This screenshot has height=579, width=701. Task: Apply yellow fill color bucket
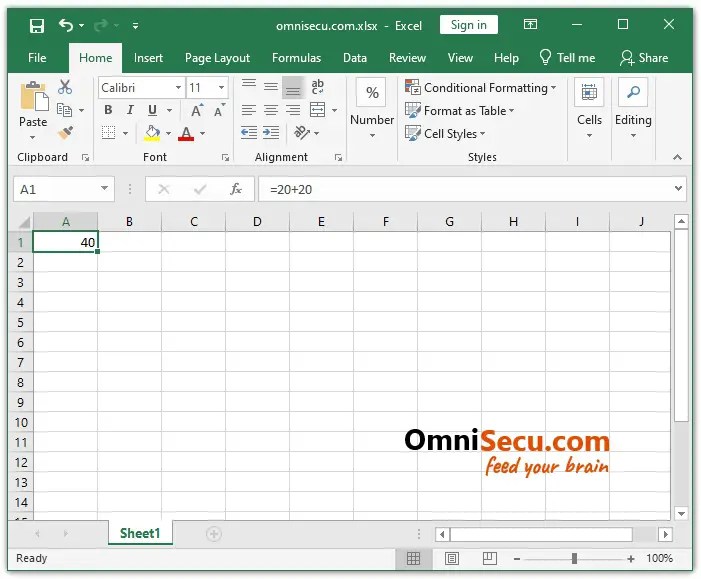pyautogui.click(x=152, y=133)
